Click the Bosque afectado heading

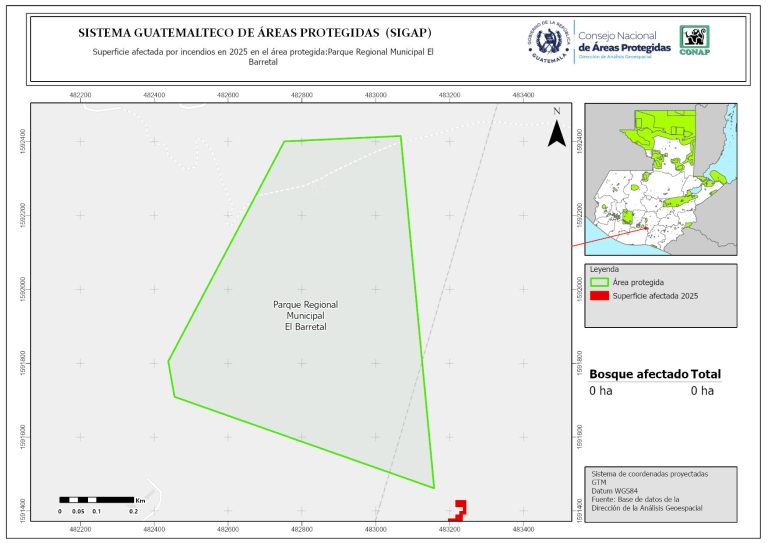pyautogui.click(x=638, y=374)
